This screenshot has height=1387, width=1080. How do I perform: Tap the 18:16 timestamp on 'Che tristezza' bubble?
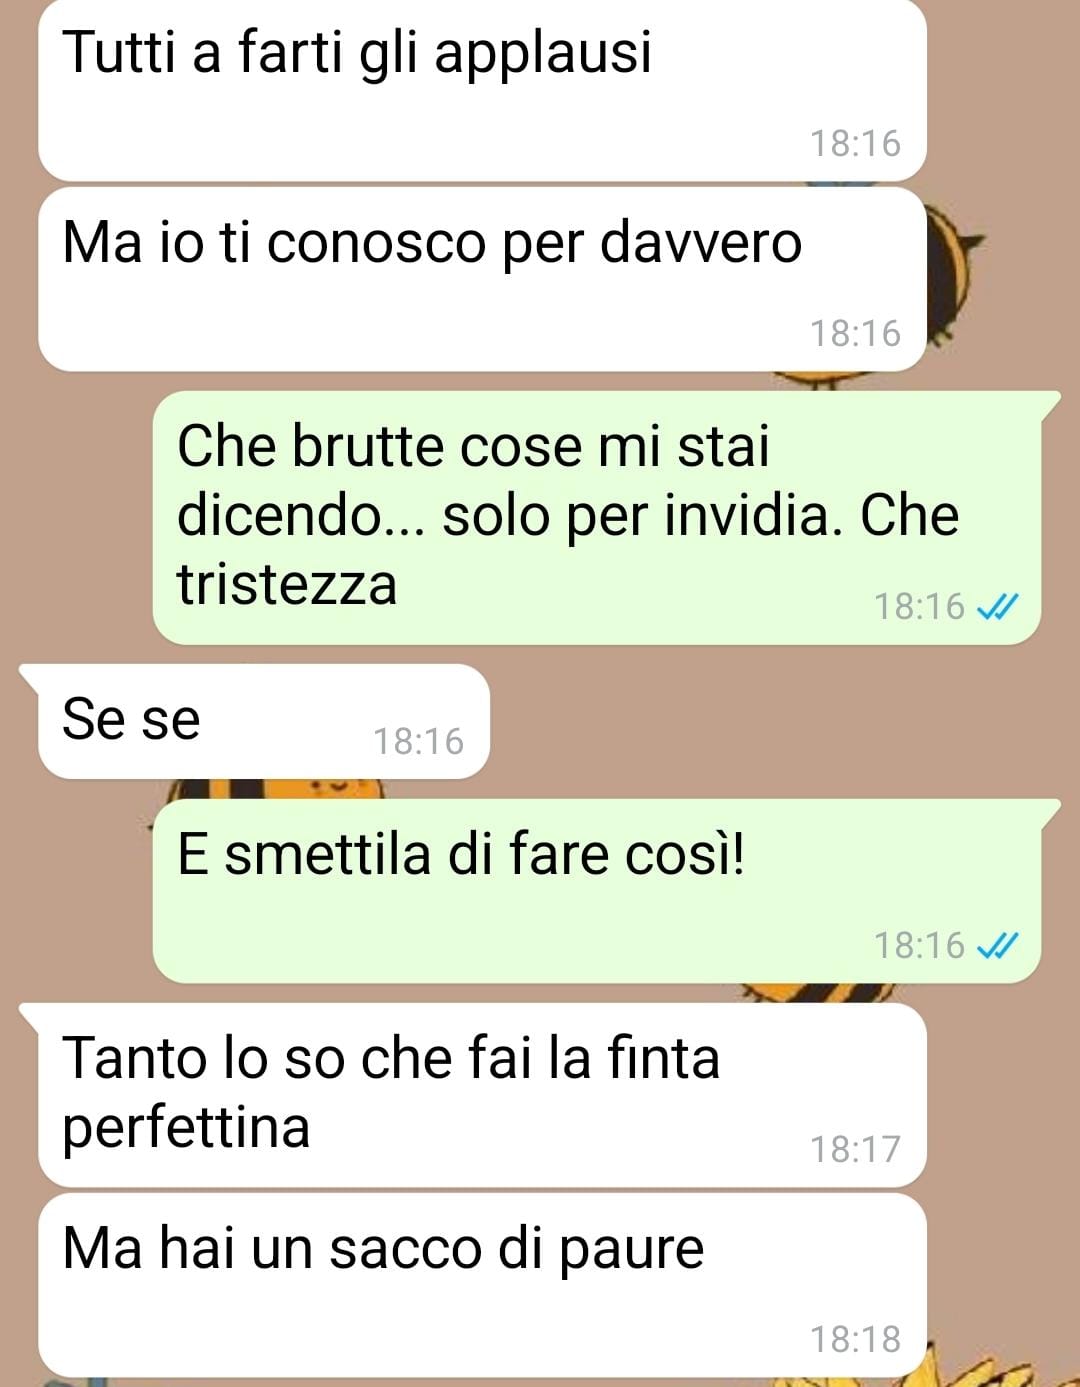[x=920, y=606]
